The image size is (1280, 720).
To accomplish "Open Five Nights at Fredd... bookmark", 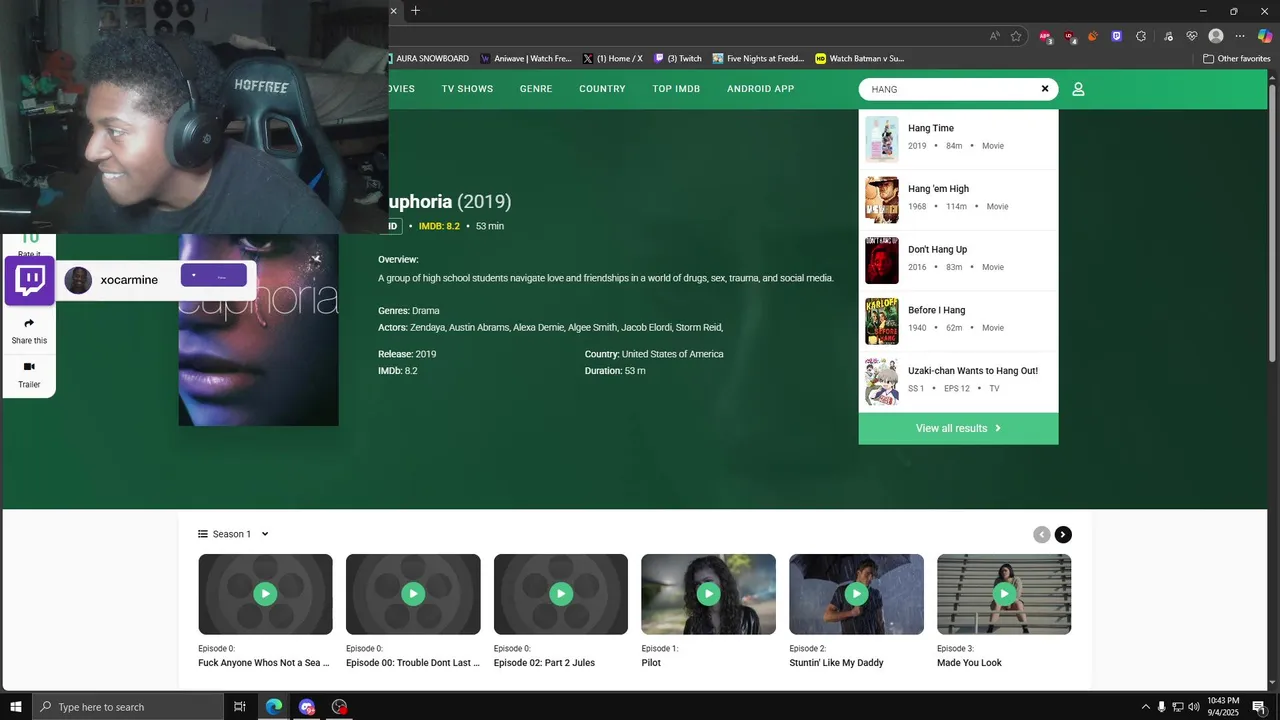I will (x=759, y=58).
